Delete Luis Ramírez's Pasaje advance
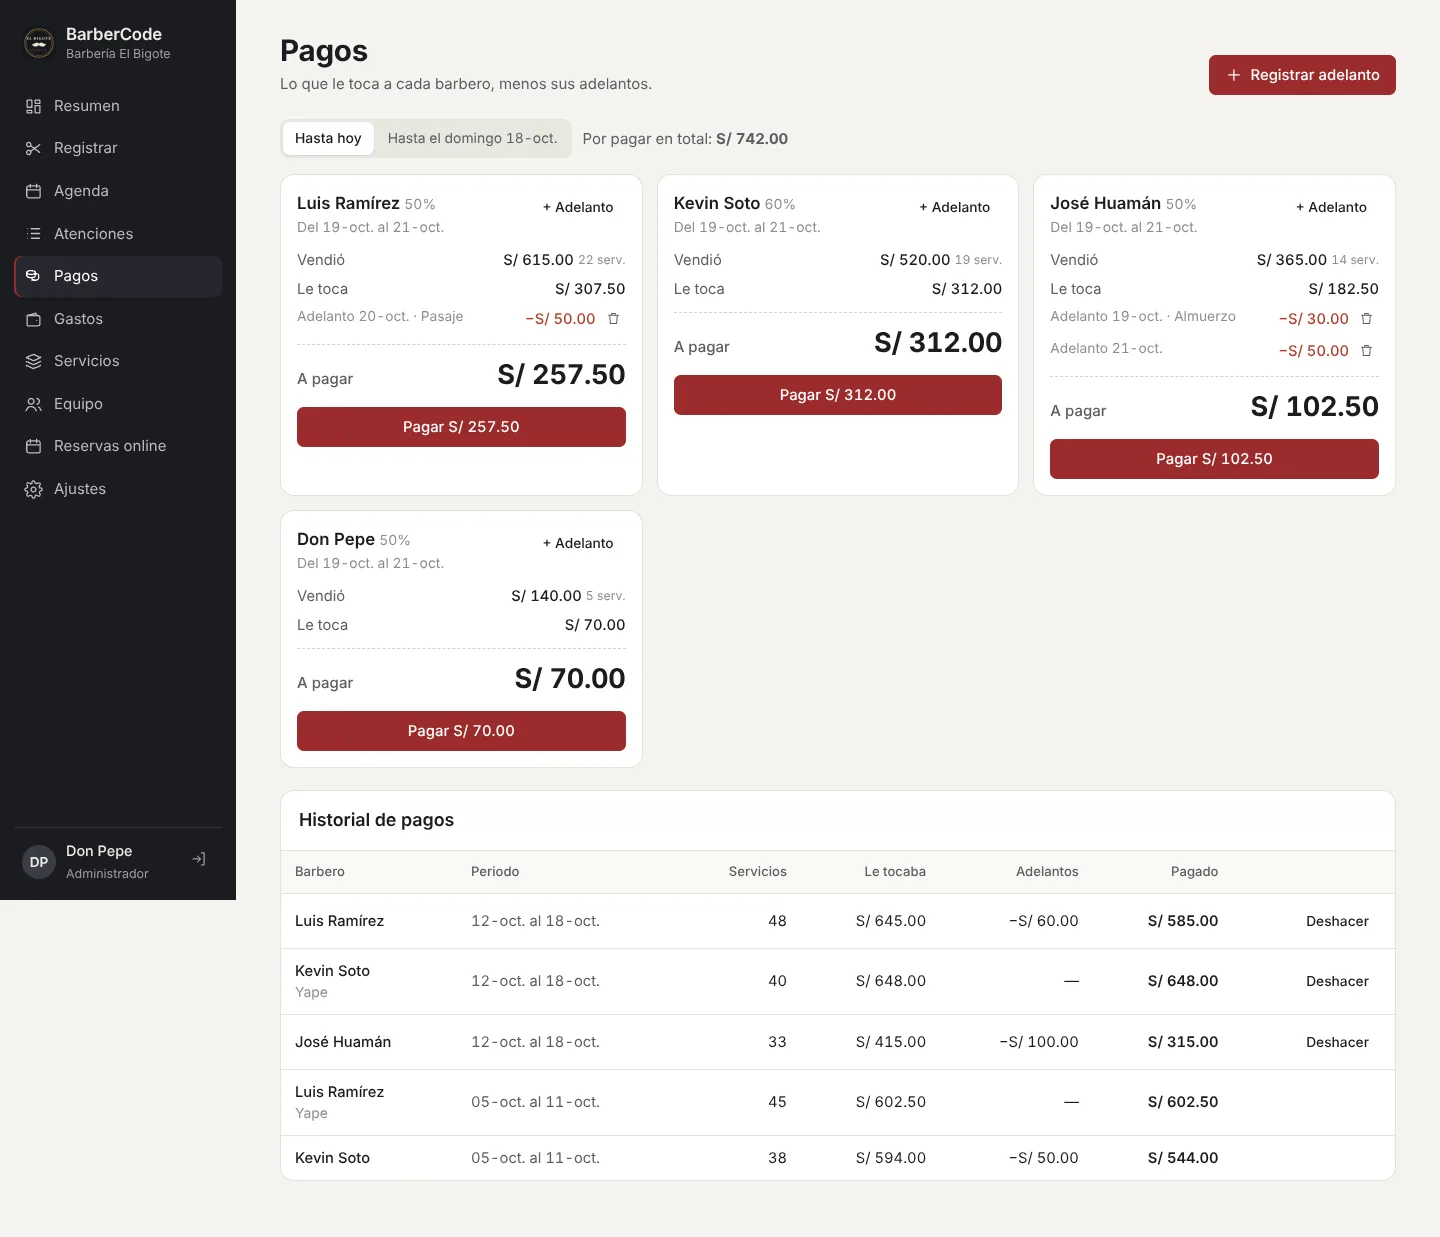The width and height of the screenshot is (1440, 1237). [614, 319]
